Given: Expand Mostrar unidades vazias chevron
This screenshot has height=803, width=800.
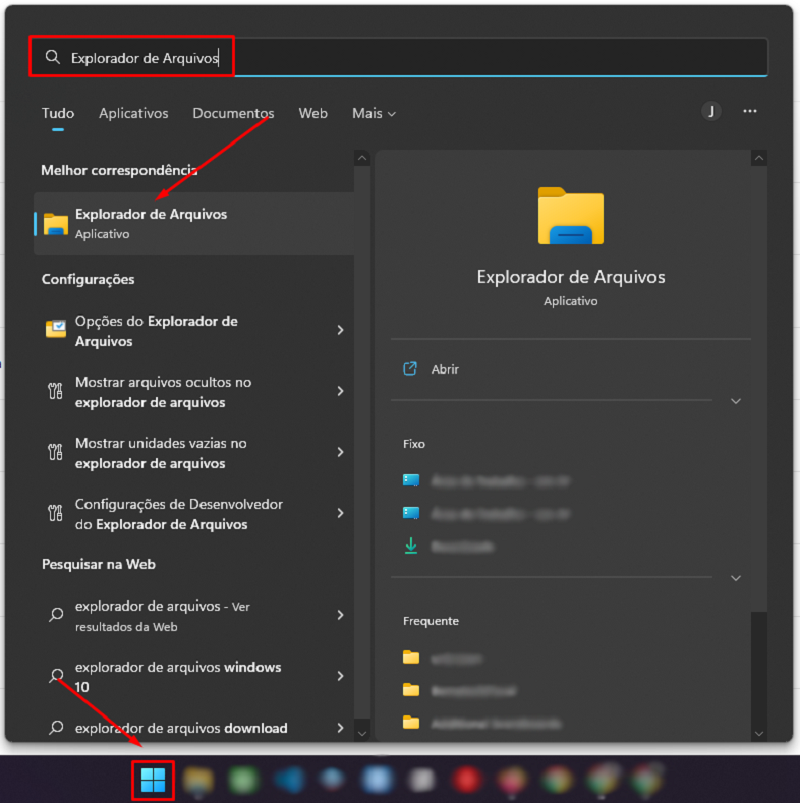Looking at the screenshot, I should 341,452.
